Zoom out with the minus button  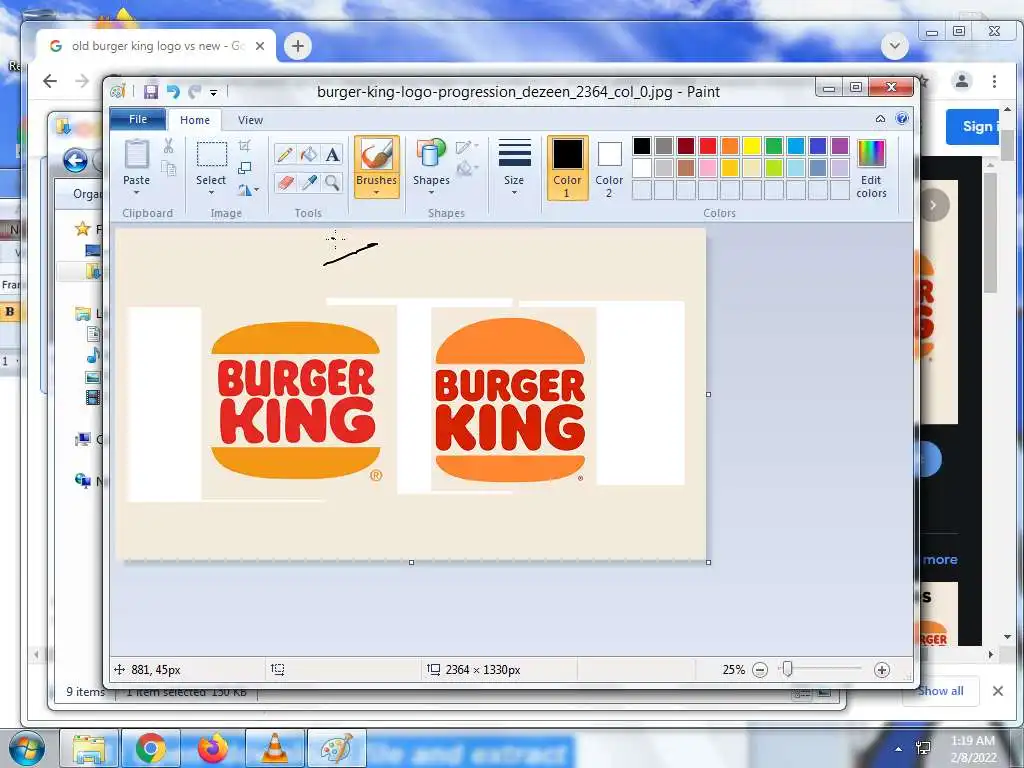point(760,669)
